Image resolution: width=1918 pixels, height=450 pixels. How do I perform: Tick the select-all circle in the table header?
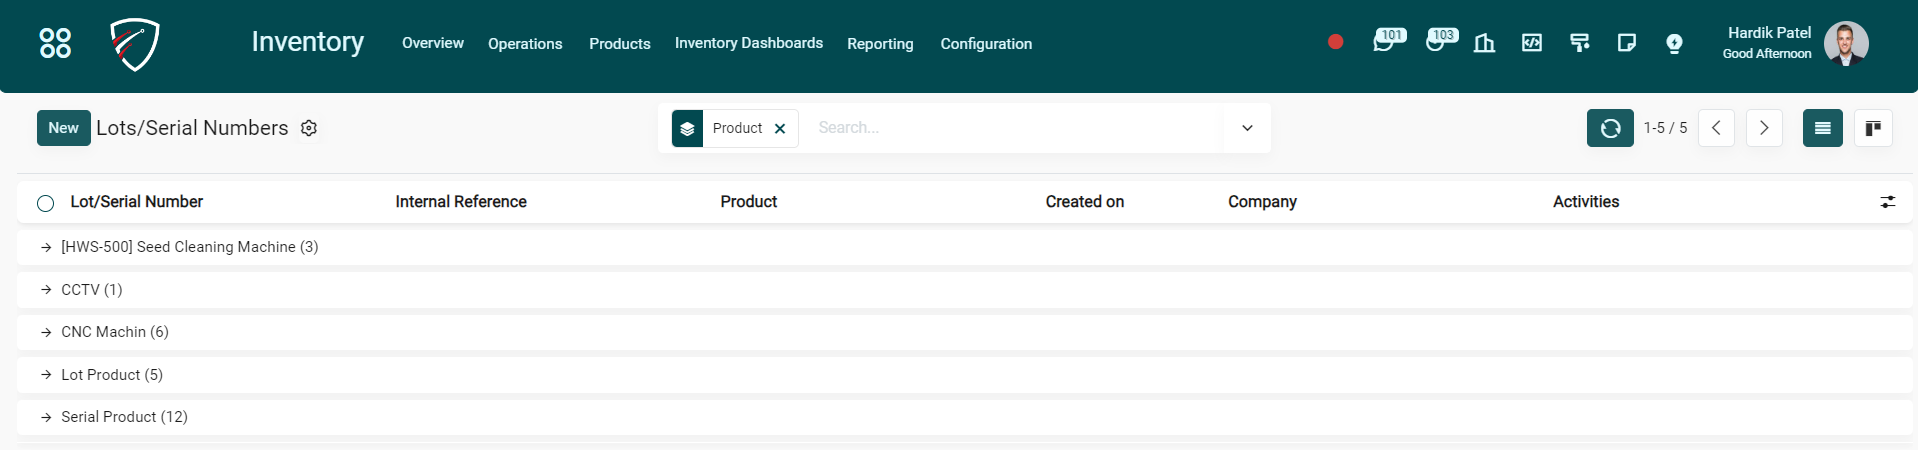pos(46,203)
